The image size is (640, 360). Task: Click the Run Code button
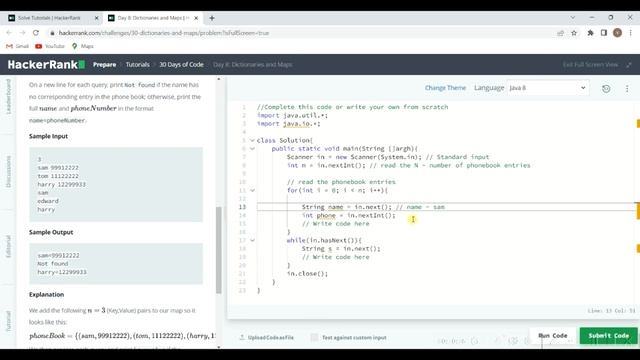click(553, 336)
